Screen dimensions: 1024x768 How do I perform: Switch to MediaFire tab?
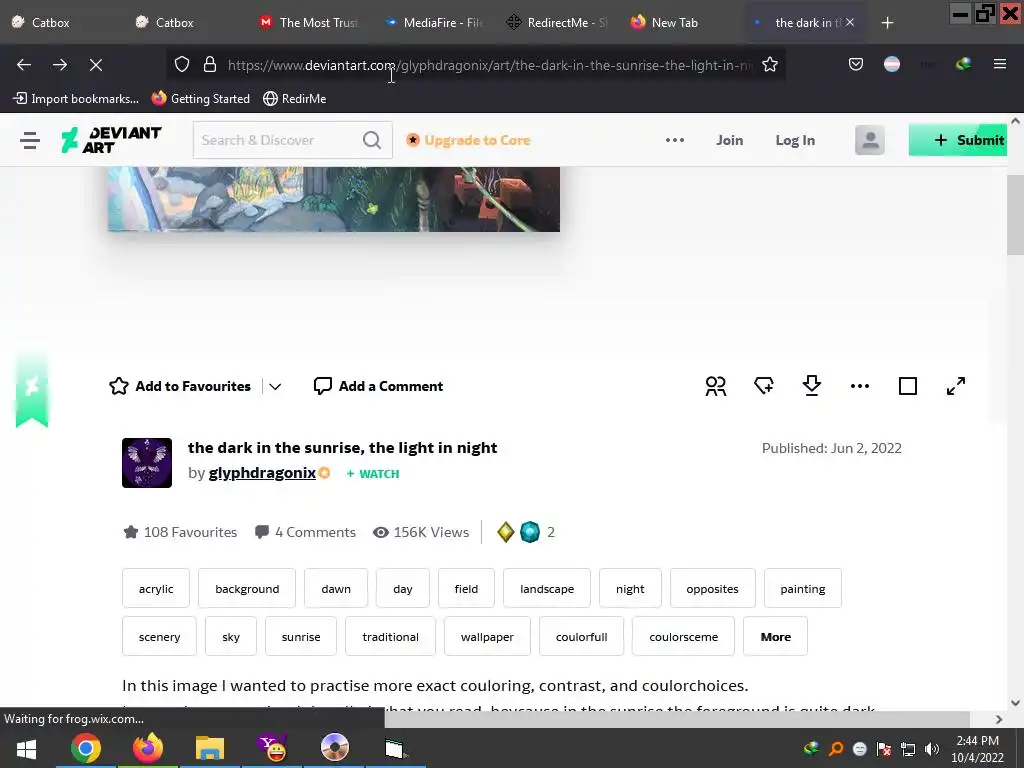[x=436, y=23]
